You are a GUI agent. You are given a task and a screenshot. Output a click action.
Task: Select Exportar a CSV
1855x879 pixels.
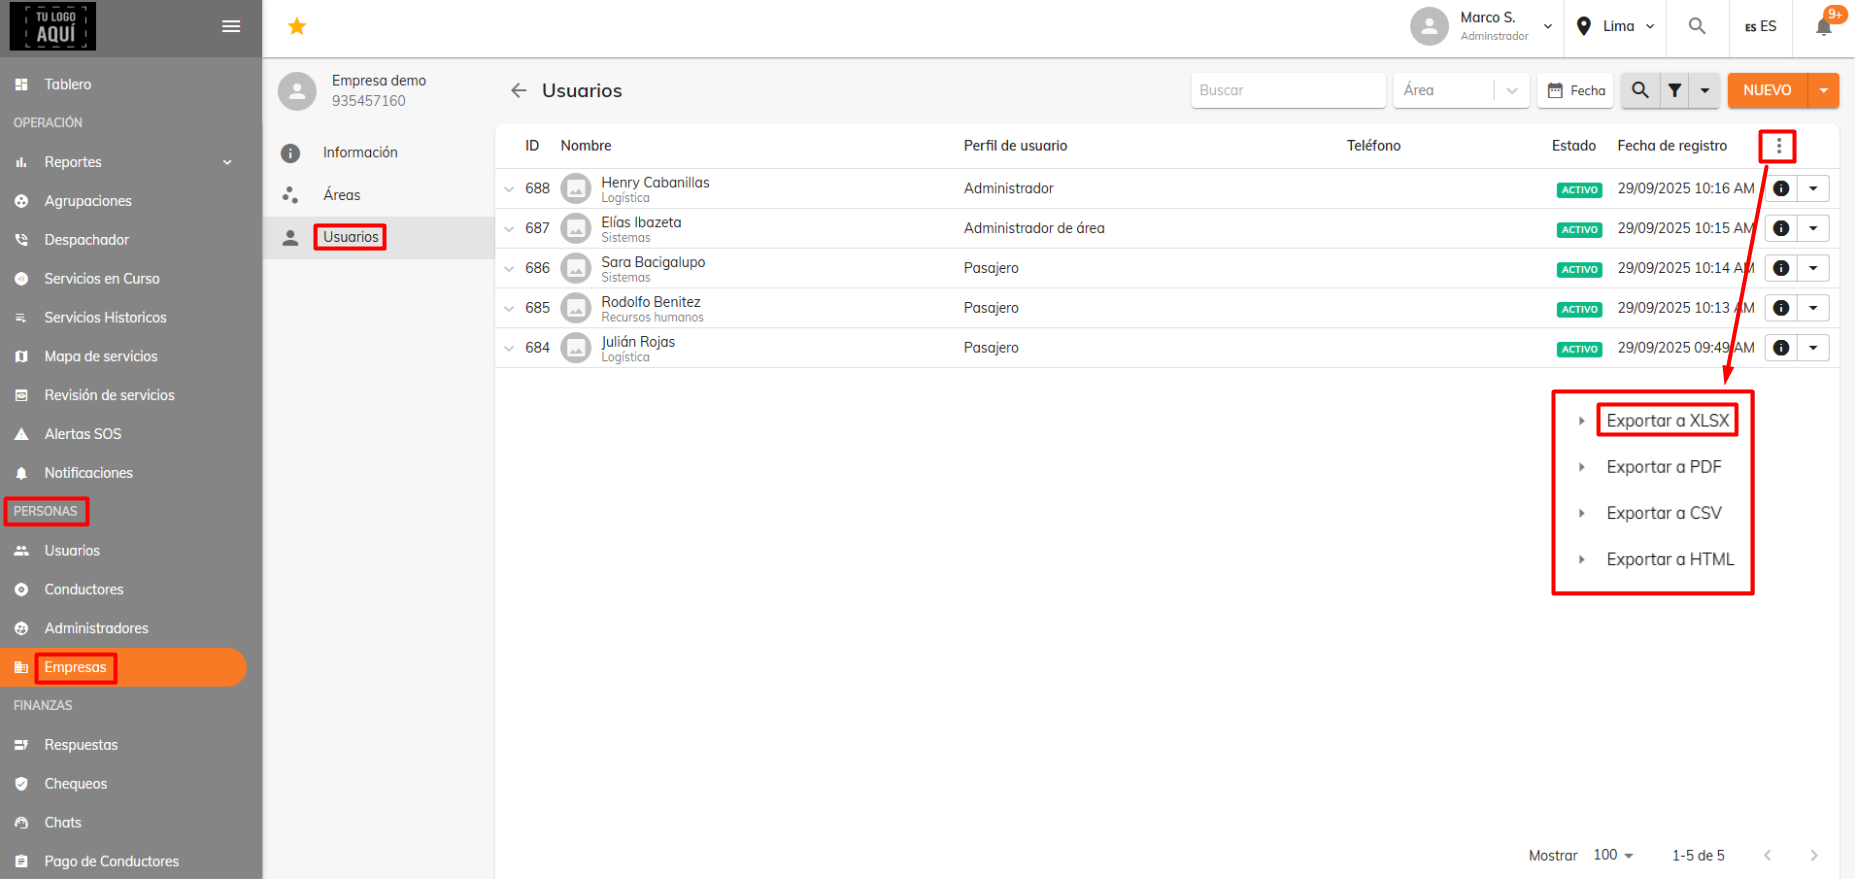[x=1663, y=513]
